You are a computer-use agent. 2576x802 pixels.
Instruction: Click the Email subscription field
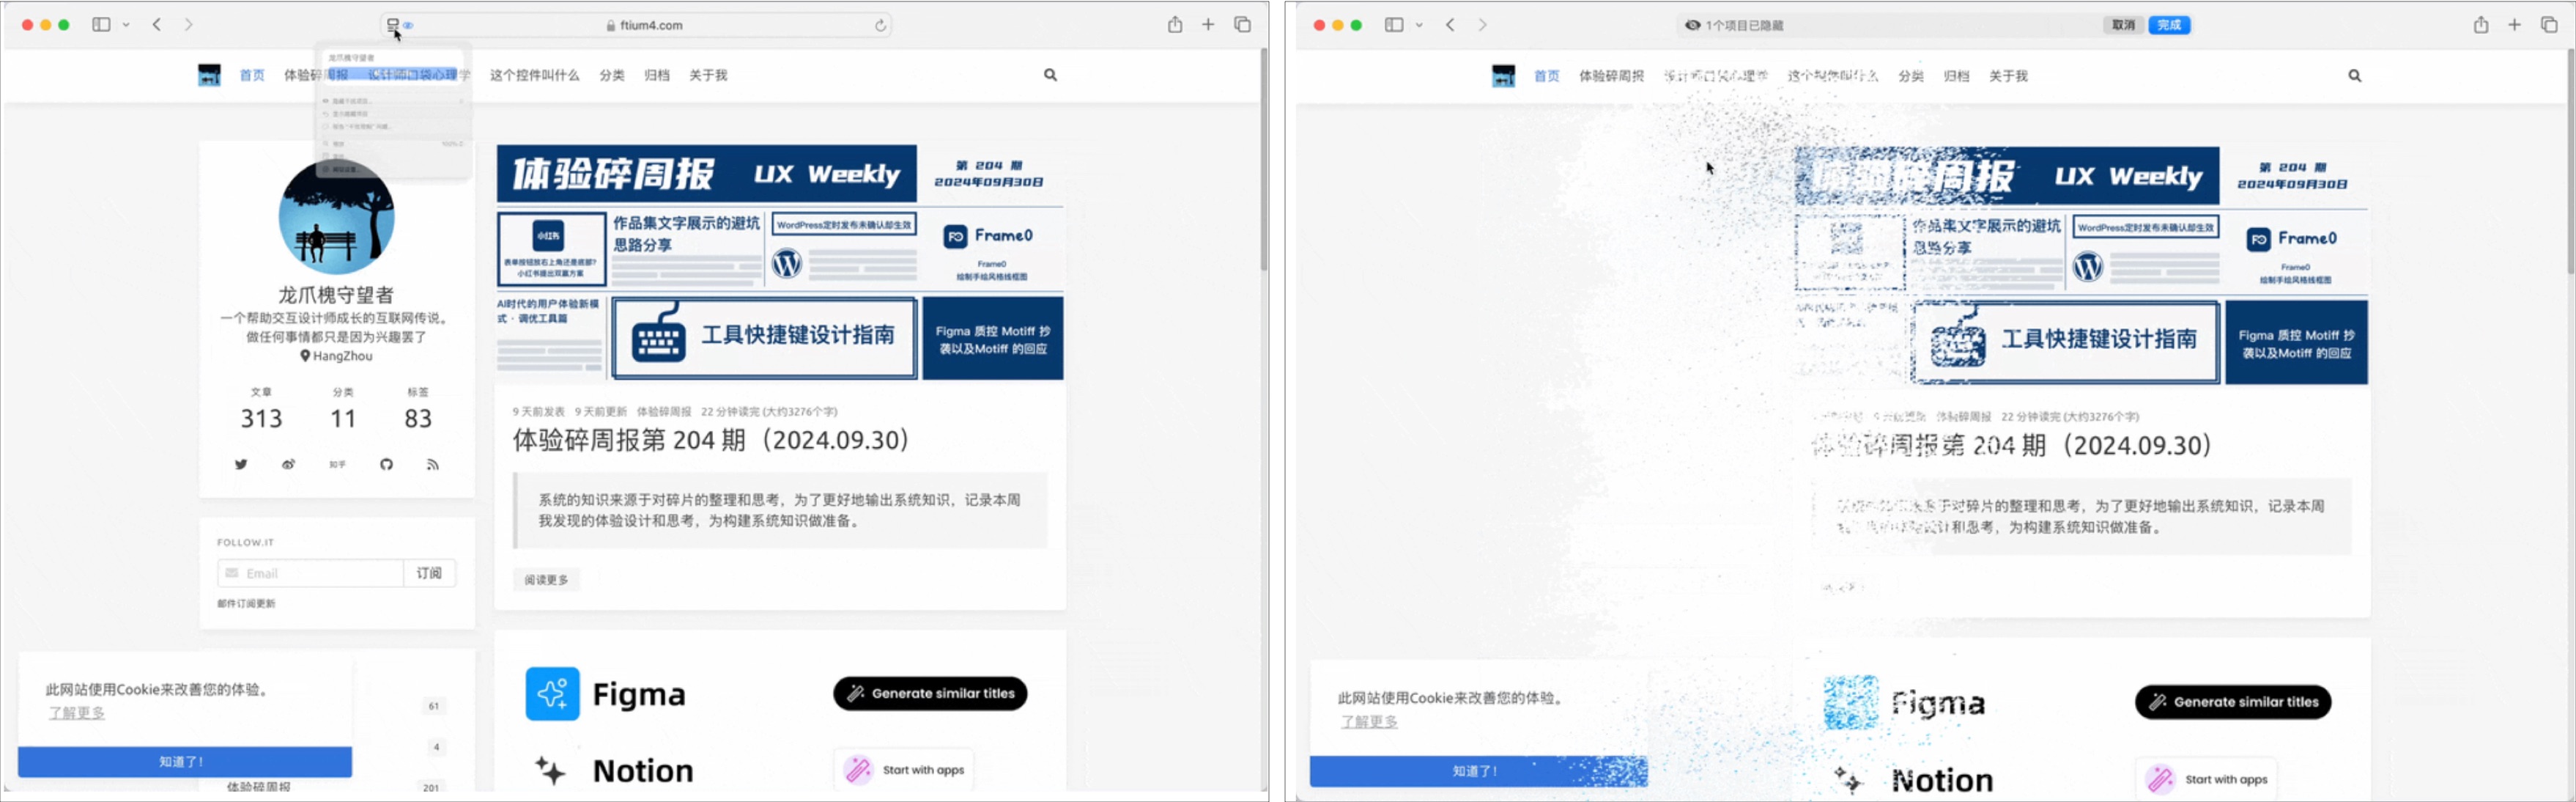pos(311,573)
